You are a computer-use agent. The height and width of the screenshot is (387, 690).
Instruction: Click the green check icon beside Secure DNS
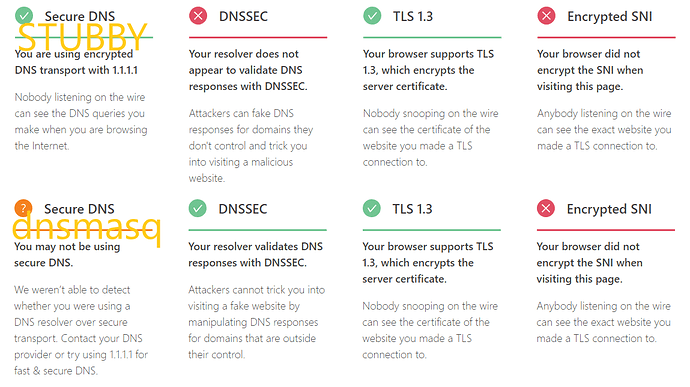[24, 16]
